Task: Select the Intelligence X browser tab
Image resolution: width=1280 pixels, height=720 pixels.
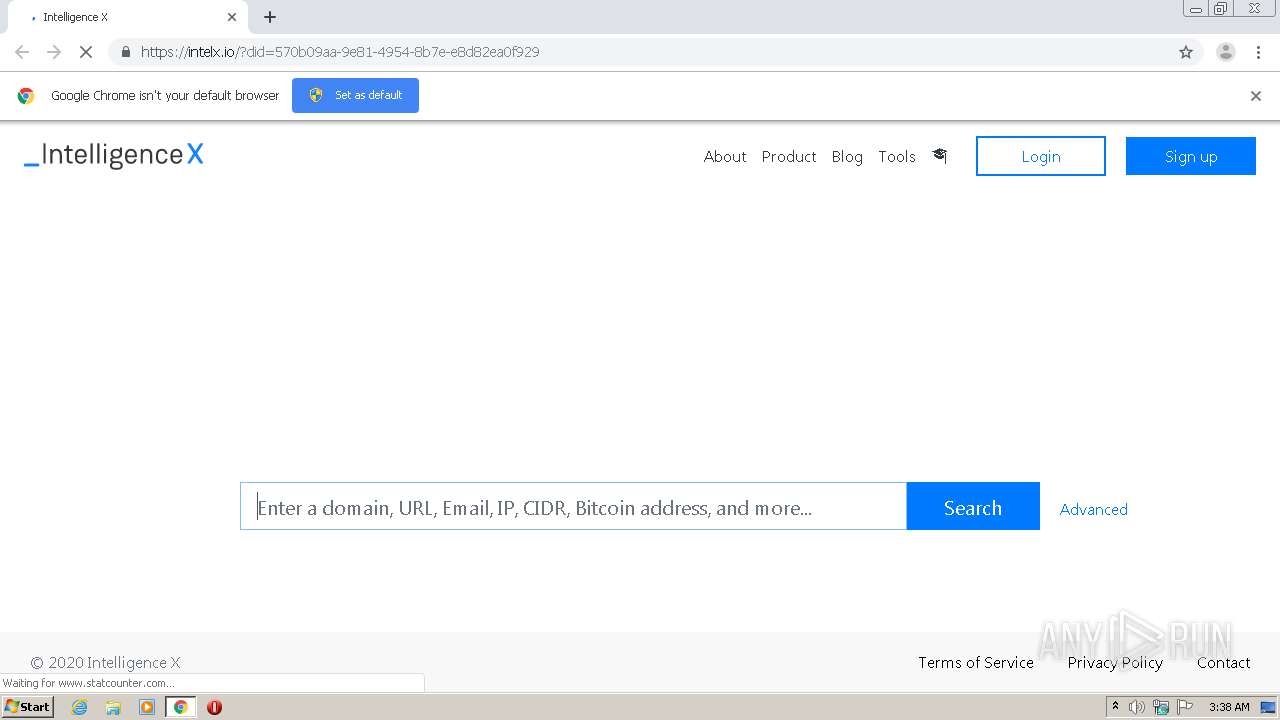Action: pos(130,17)
